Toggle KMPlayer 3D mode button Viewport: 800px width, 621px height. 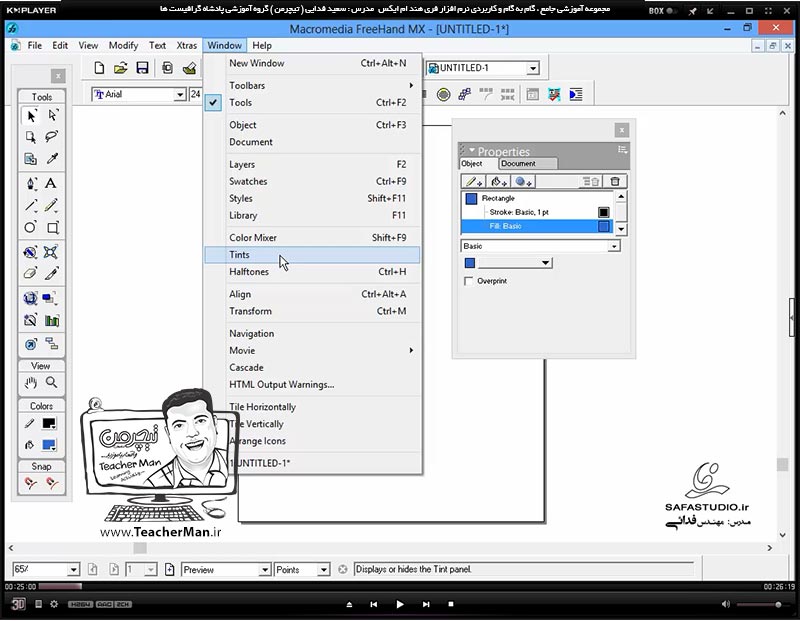[x=18, y=604]
